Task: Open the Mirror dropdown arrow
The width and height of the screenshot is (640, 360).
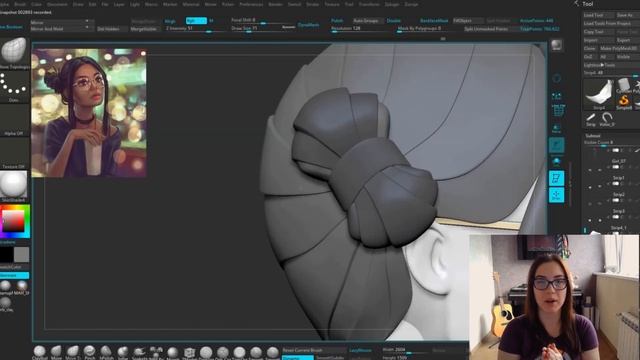Action: click(x=87, y=21)
